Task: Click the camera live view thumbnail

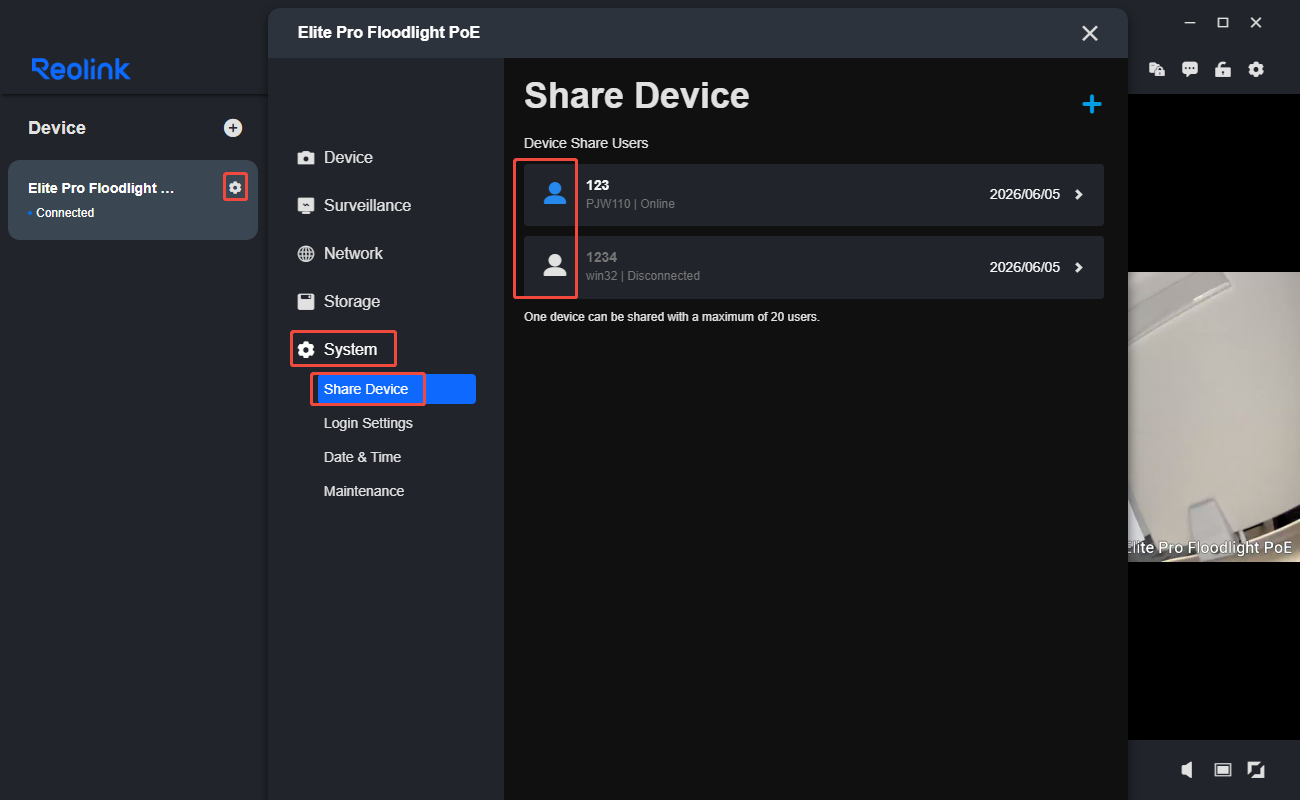Action: tap(1214, 416)
